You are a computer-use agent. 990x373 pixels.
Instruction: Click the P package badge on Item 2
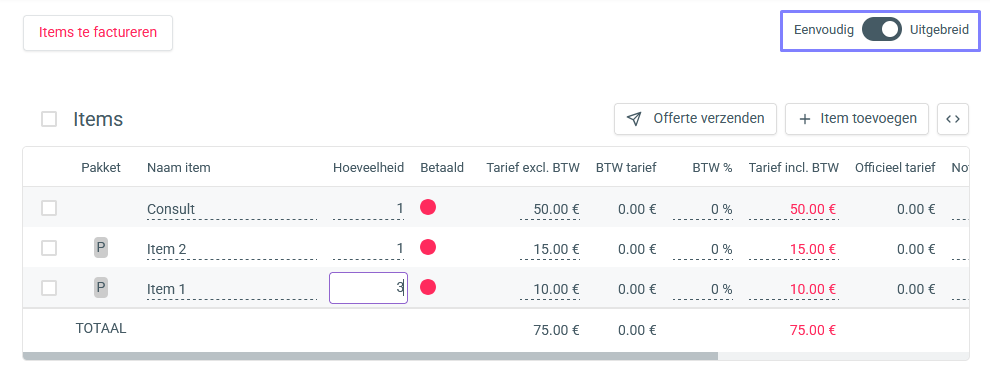[101, 248]
